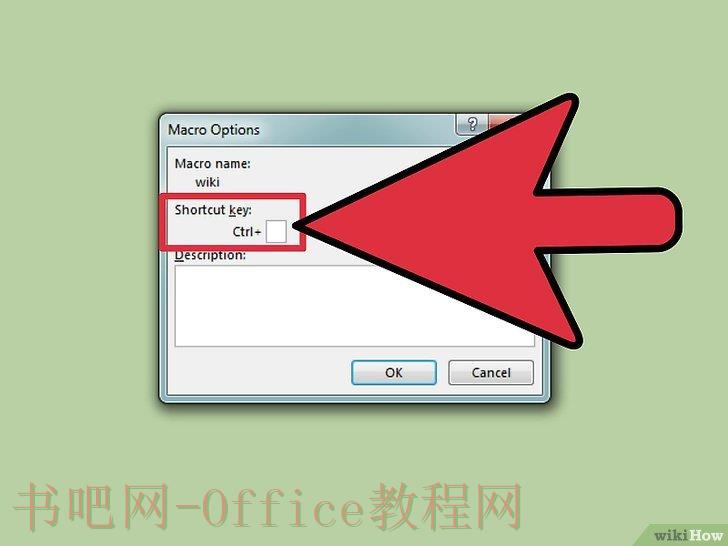Focus the Ctrl+ shortcut key box
The image size is (728, 546).
(x=276, y=232)
